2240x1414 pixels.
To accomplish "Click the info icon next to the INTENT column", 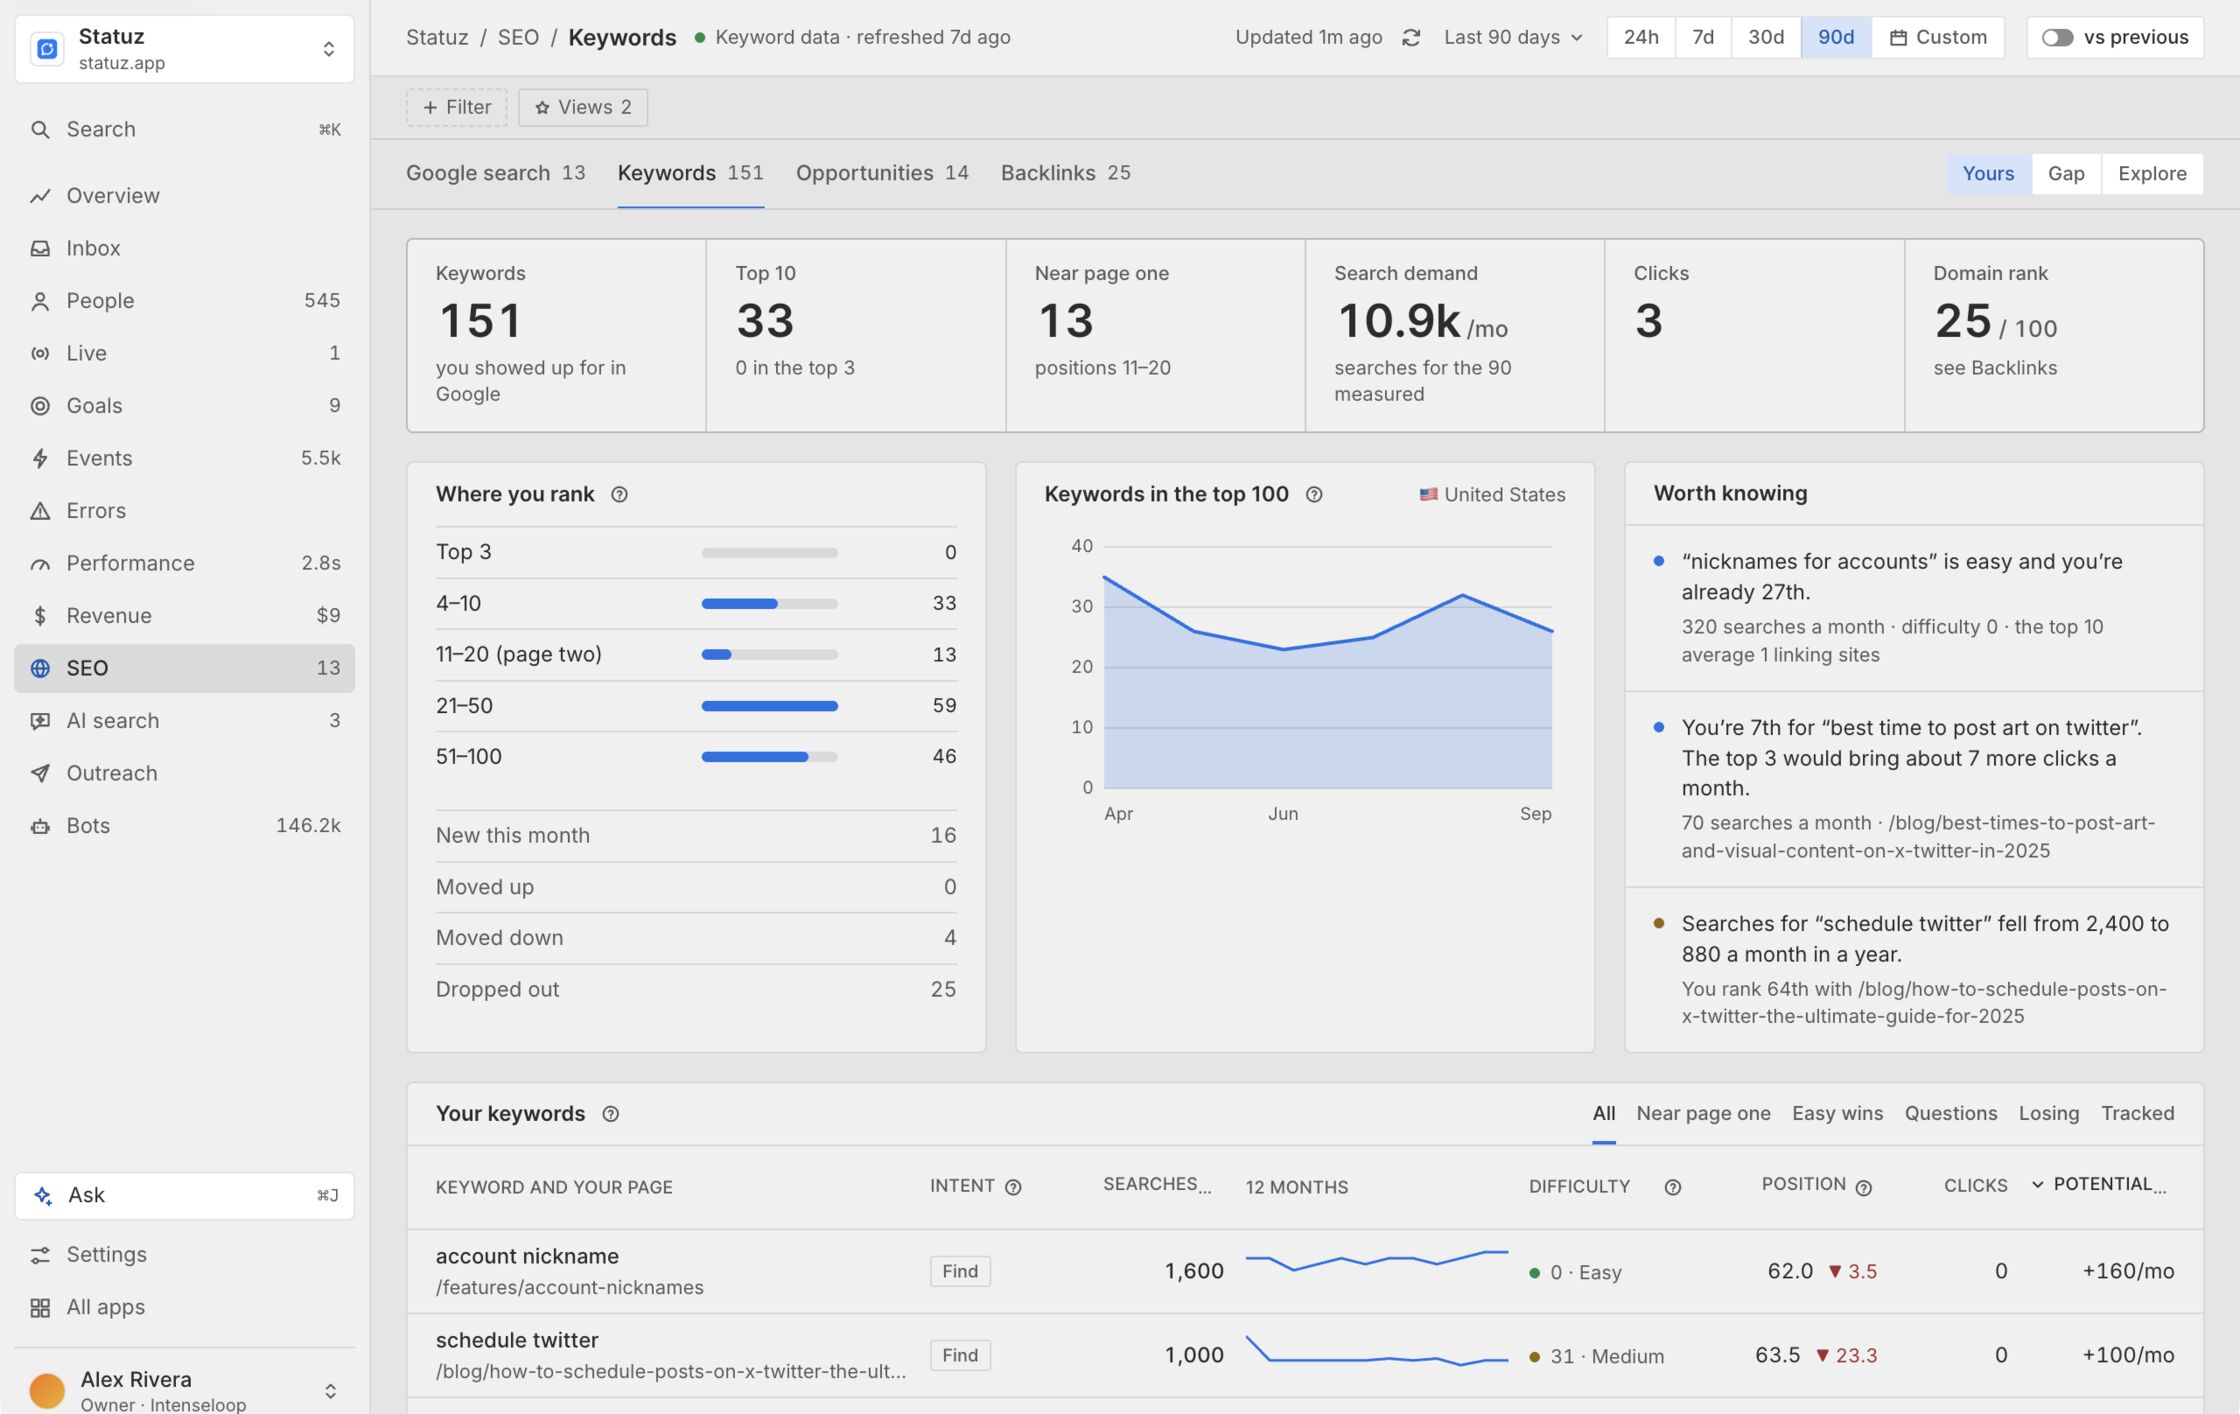I will [1013, 1187].
